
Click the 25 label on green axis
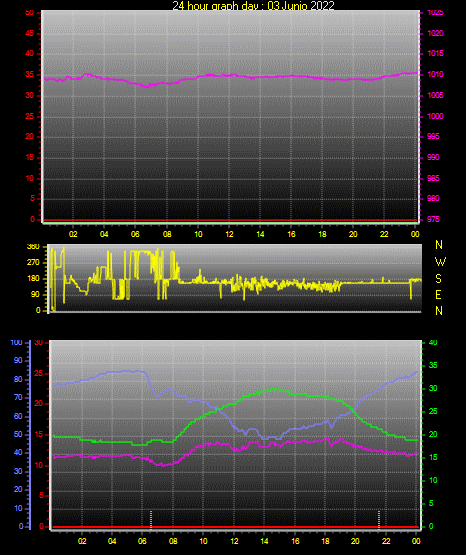[433, 411]
